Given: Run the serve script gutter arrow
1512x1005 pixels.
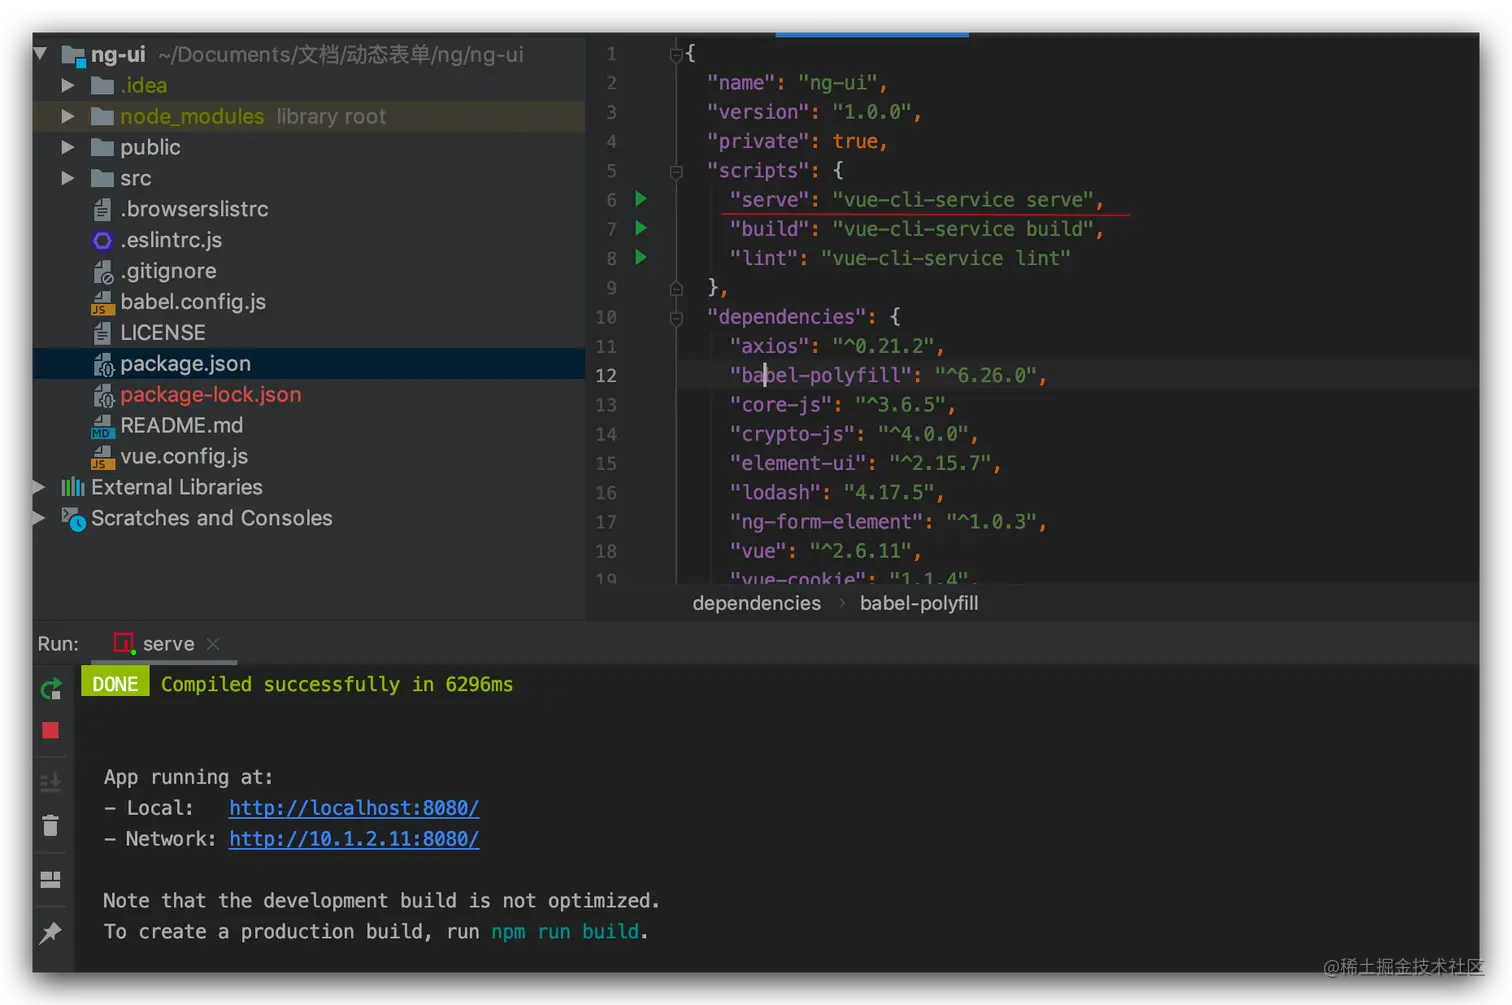Looking at the screenshot, I should click(641, 199).
